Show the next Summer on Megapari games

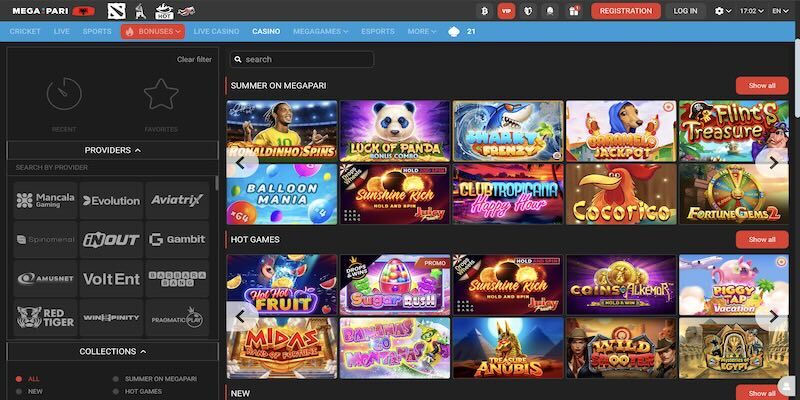pyautogui.click(x=773, y=163)
